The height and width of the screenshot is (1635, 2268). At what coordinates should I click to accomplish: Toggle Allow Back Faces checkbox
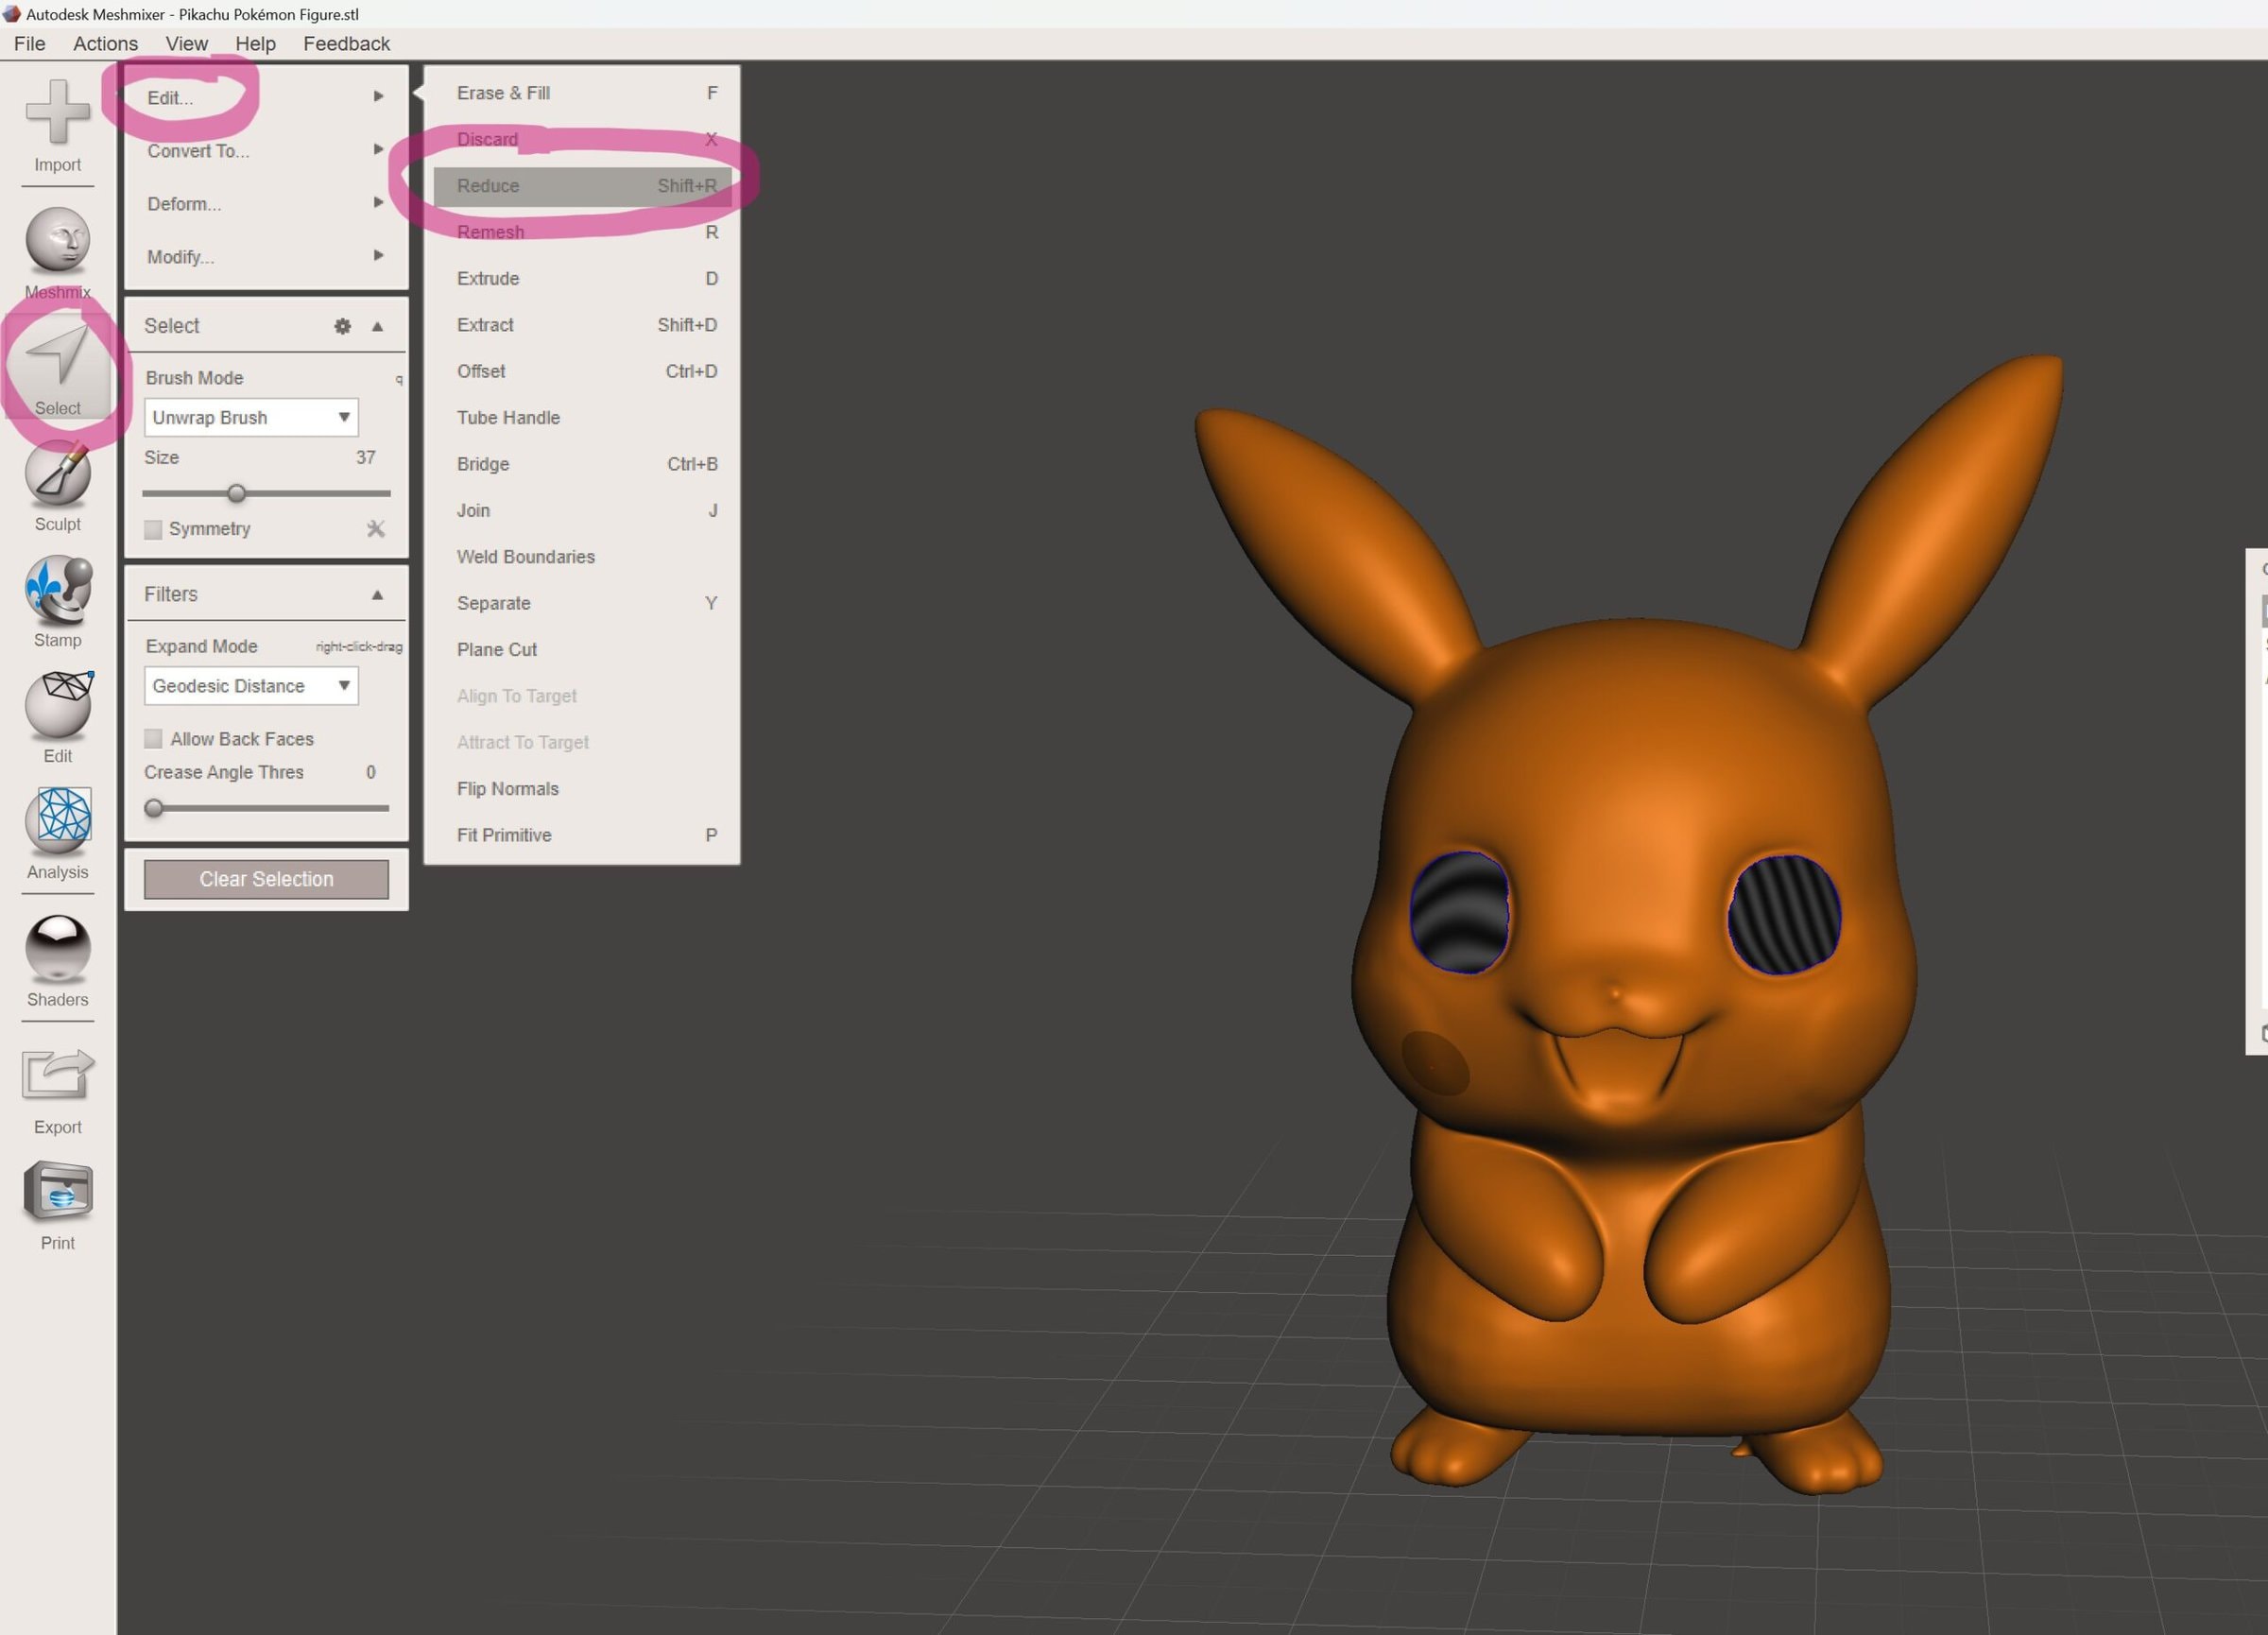153,739
